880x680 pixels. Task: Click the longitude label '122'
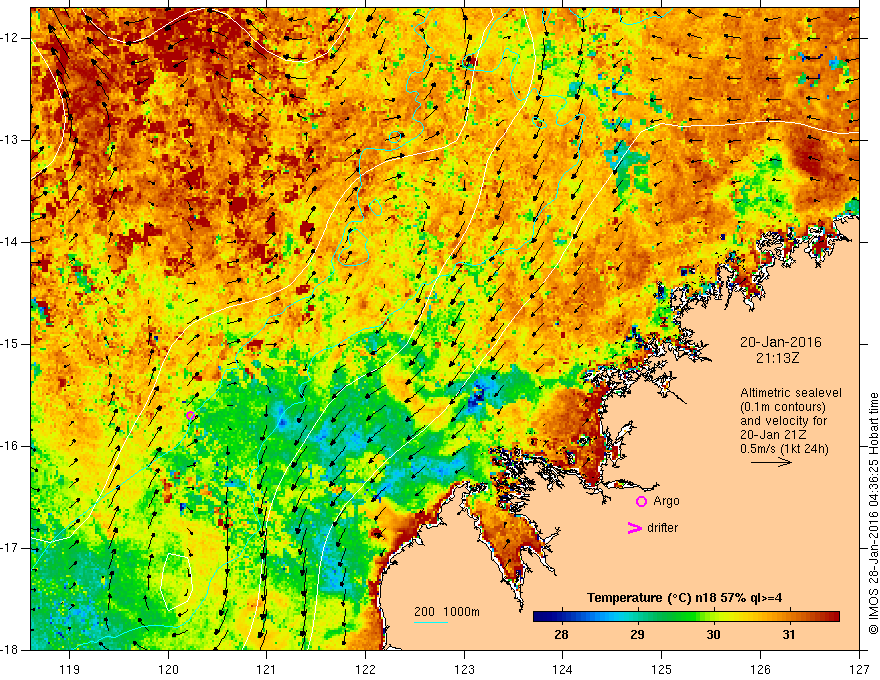coord(365,669)
